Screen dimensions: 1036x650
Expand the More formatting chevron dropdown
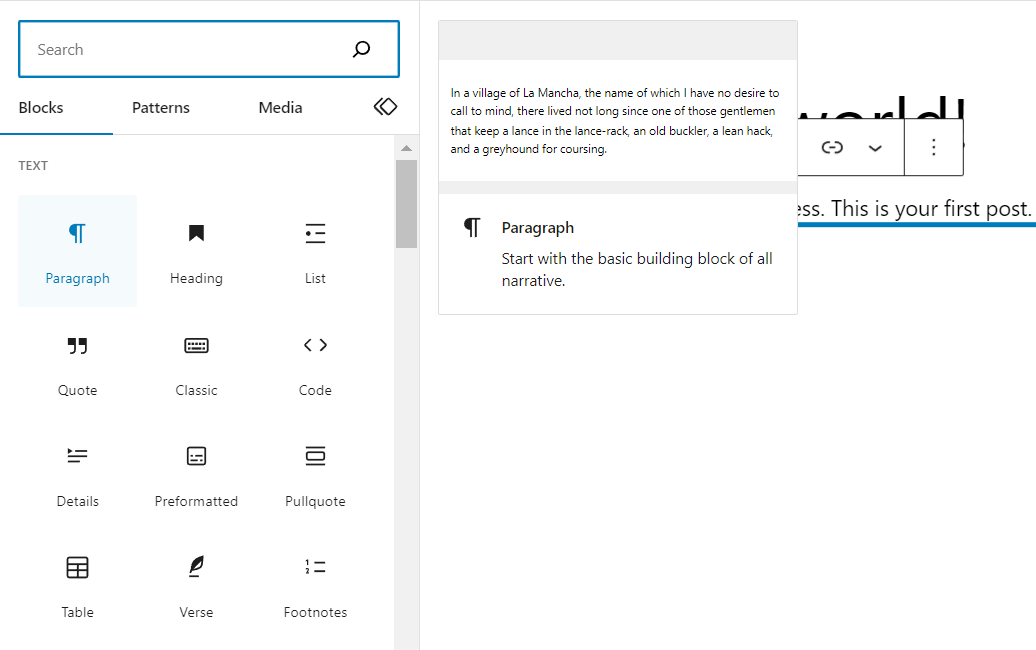coord(875,148)
